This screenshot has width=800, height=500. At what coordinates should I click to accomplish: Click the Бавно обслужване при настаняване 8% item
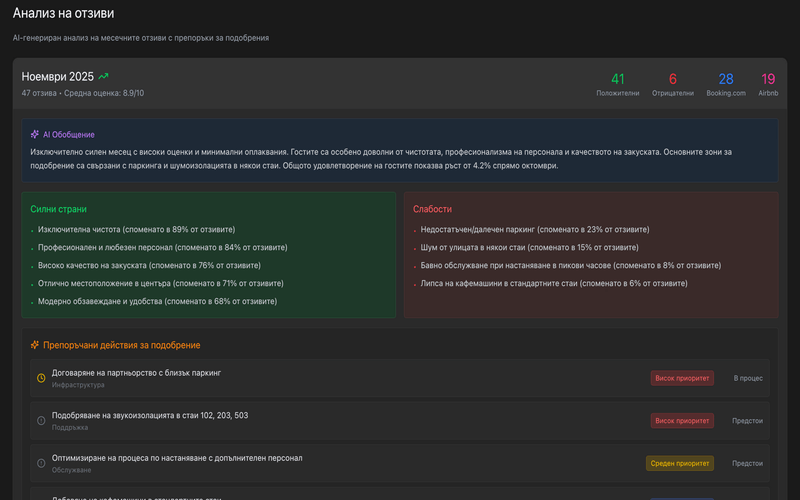point(570,265)
